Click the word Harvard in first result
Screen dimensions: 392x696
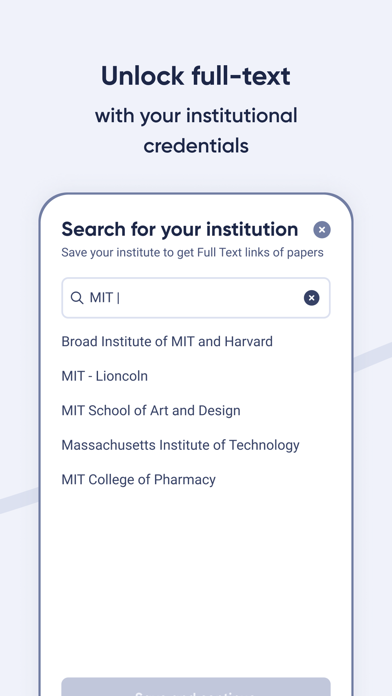pyautogui.click(x=249, y=341)
